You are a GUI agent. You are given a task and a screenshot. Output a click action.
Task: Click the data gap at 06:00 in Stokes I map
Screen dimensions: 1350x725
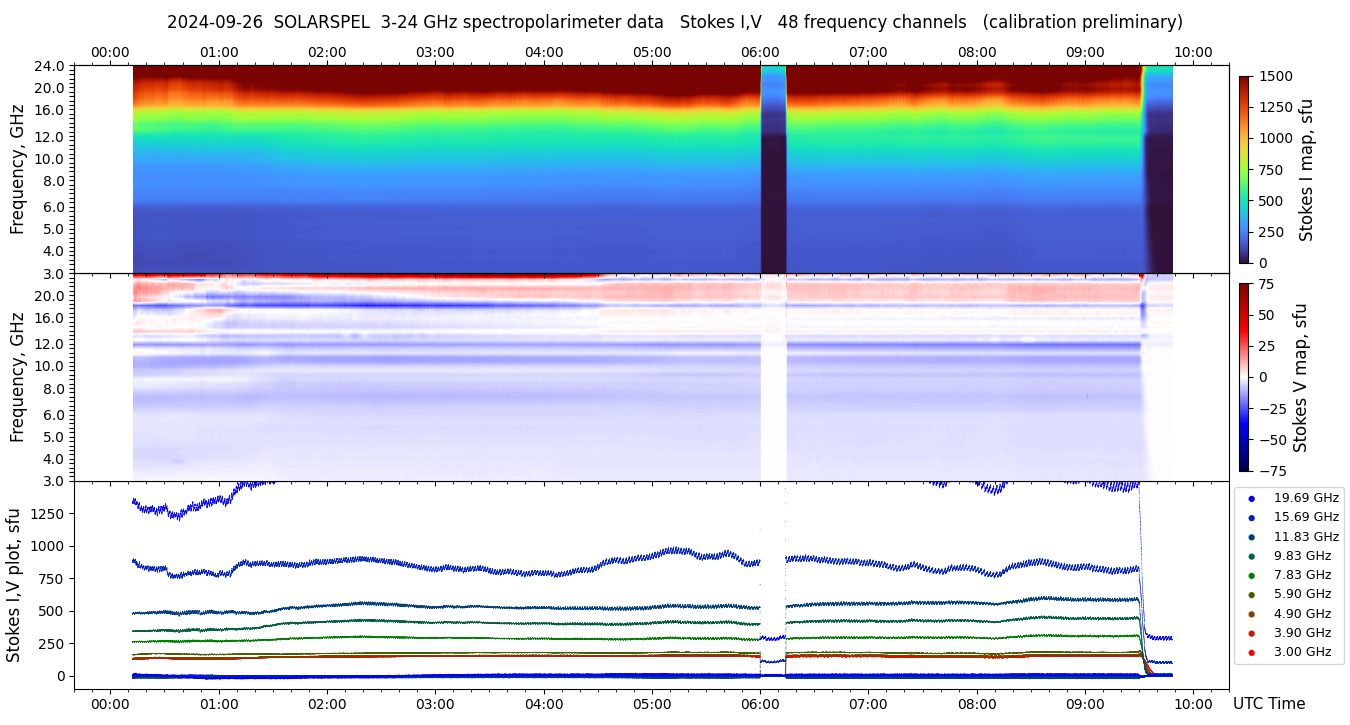tap(773, 170)
